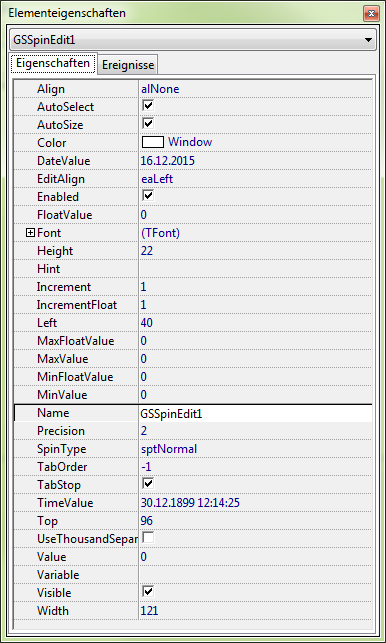Select the Width property label

[x=53, y=611]
